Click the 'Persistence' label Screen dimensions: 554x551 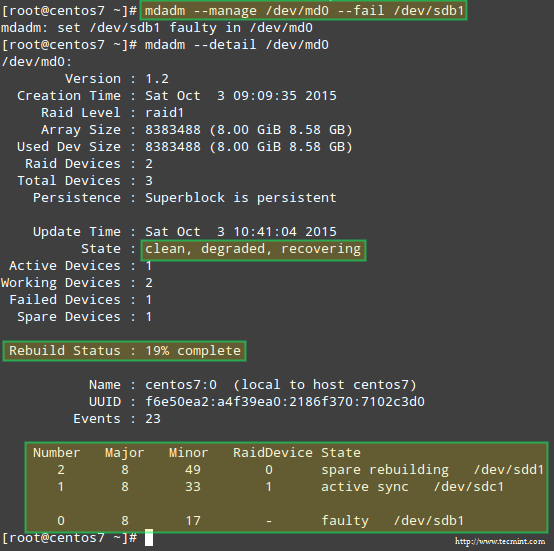(77, 197)
